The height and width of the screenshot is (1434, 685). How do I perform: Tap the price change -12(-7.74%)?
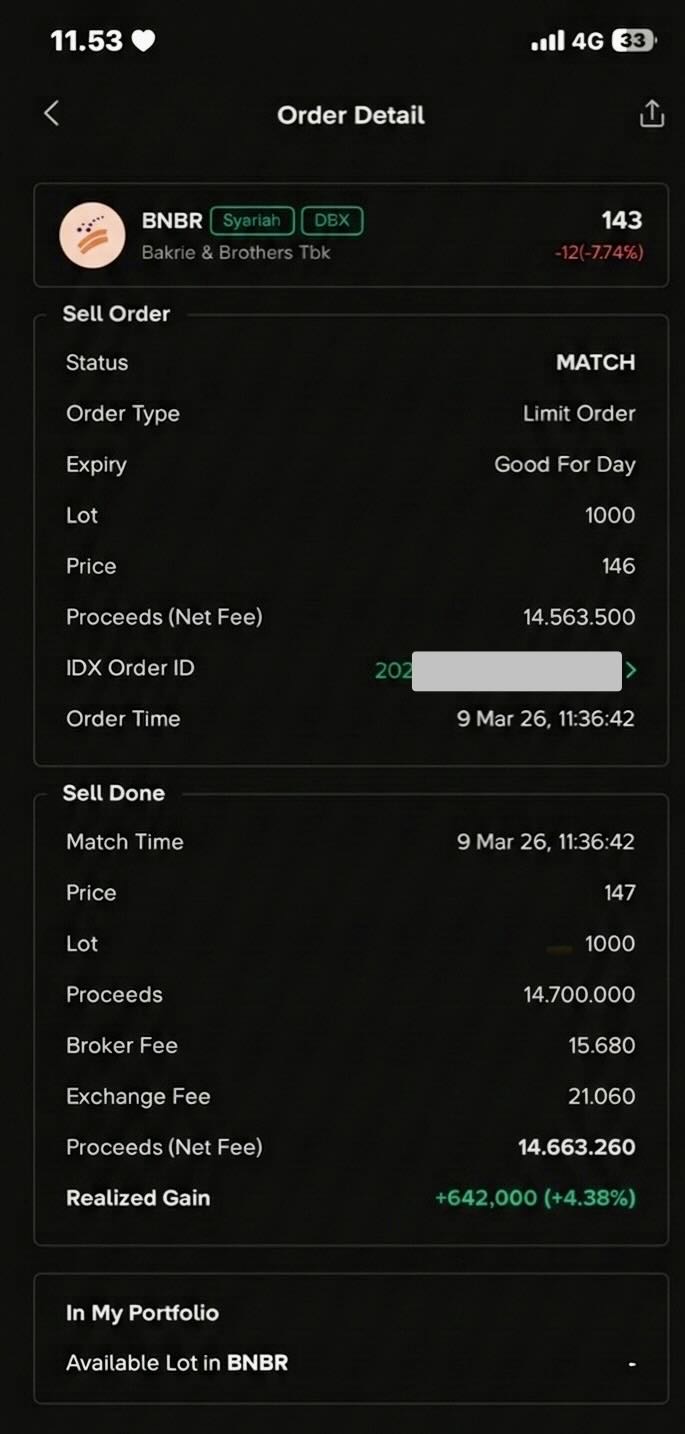pos(598,253)
